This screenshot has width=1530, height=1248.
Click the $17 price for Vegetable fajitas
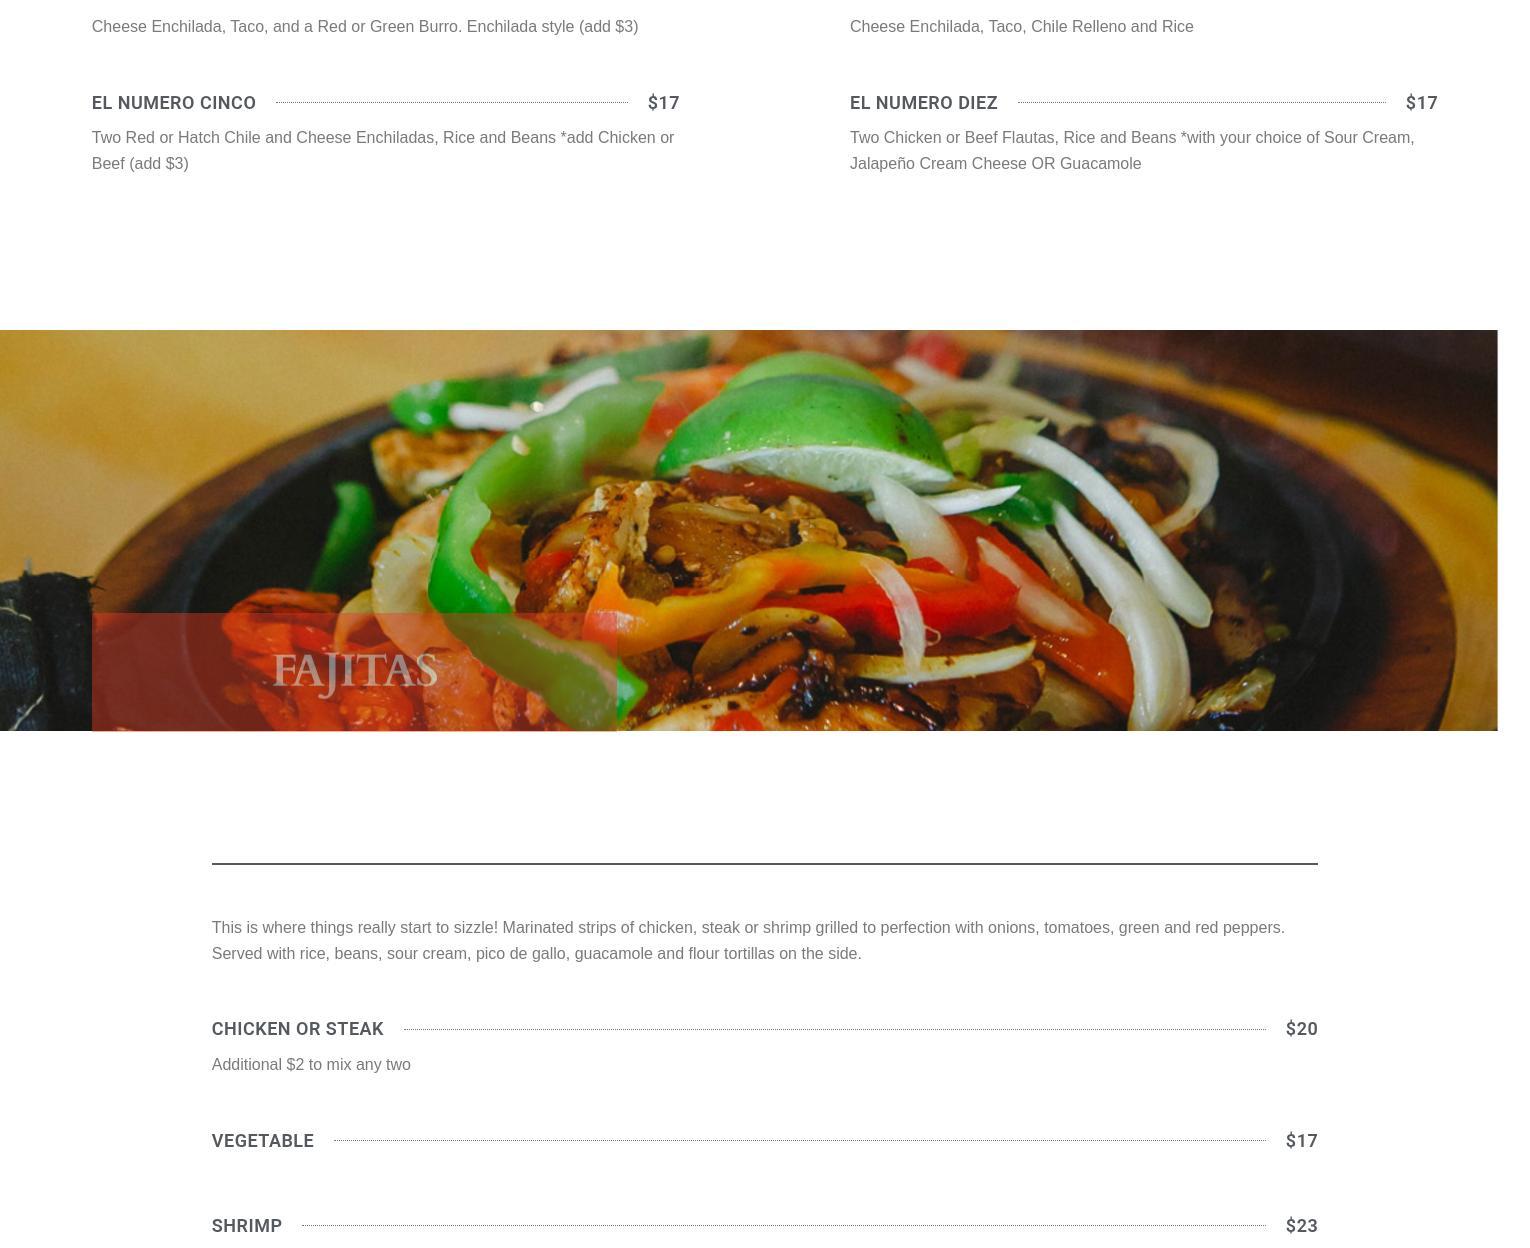pos(1301,1141)
